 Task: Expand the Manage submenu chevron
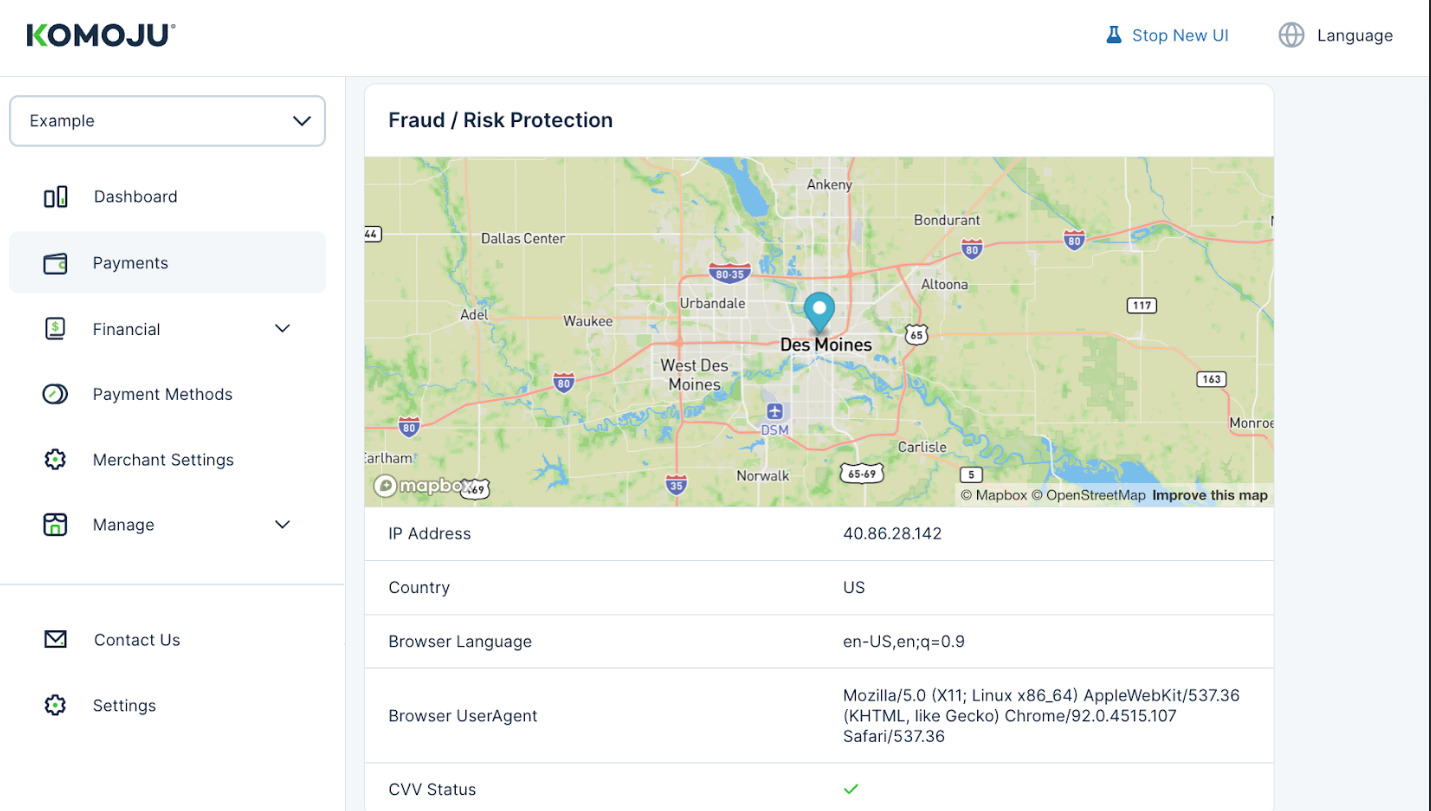[283, 525]
